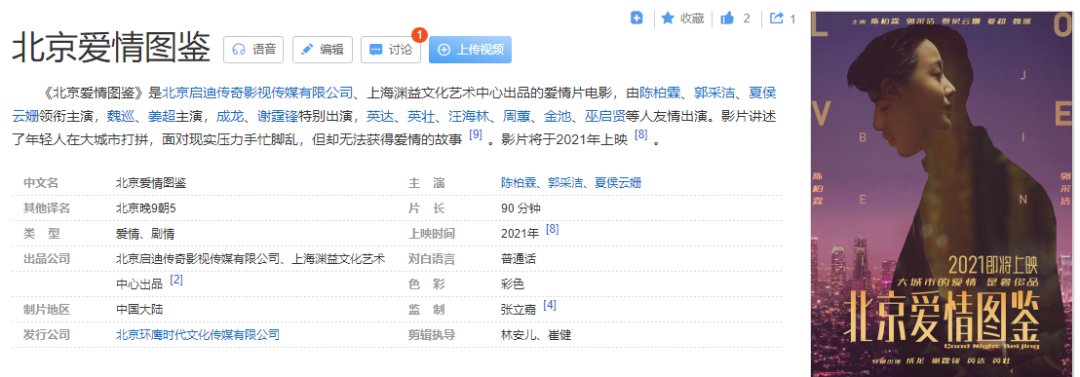Click the red discussion notification badge
1080x377 pixels.
(419, 34)
